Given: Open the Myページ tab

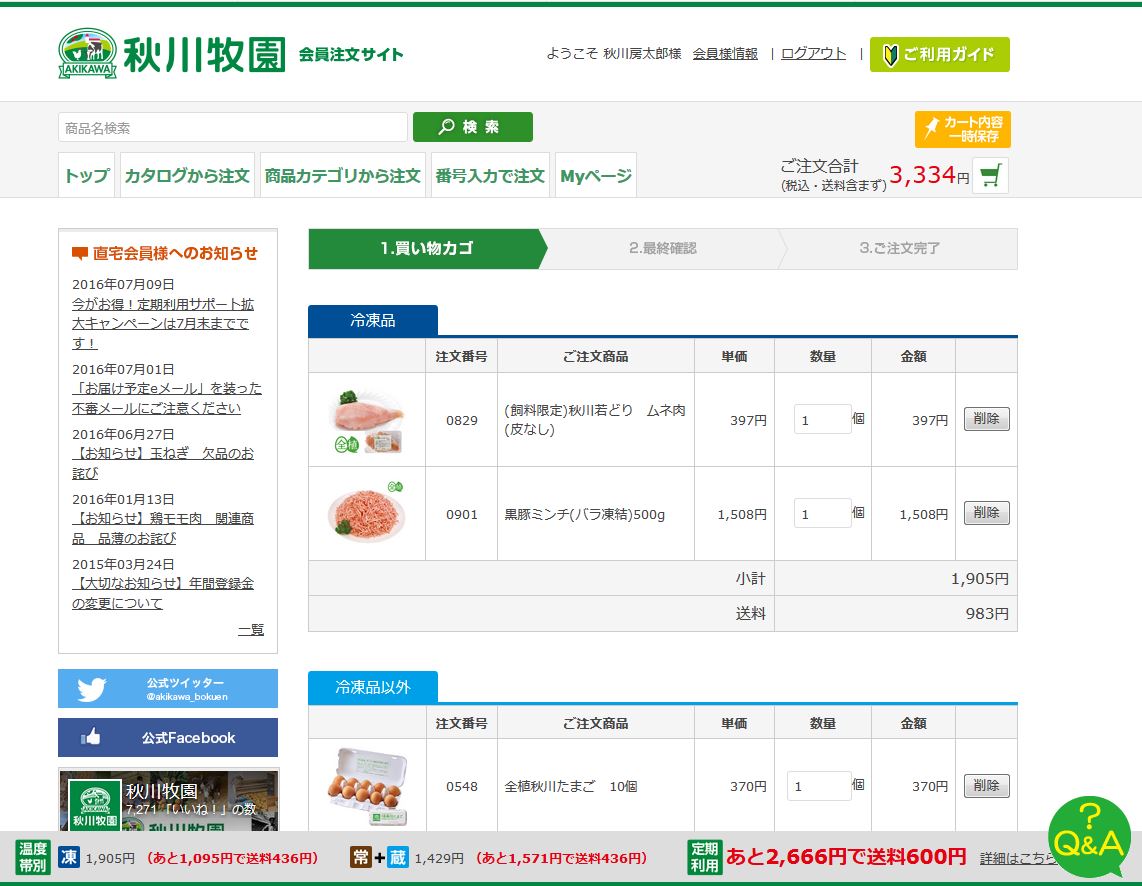Looking at the screenshot, I should click(596, 175).
